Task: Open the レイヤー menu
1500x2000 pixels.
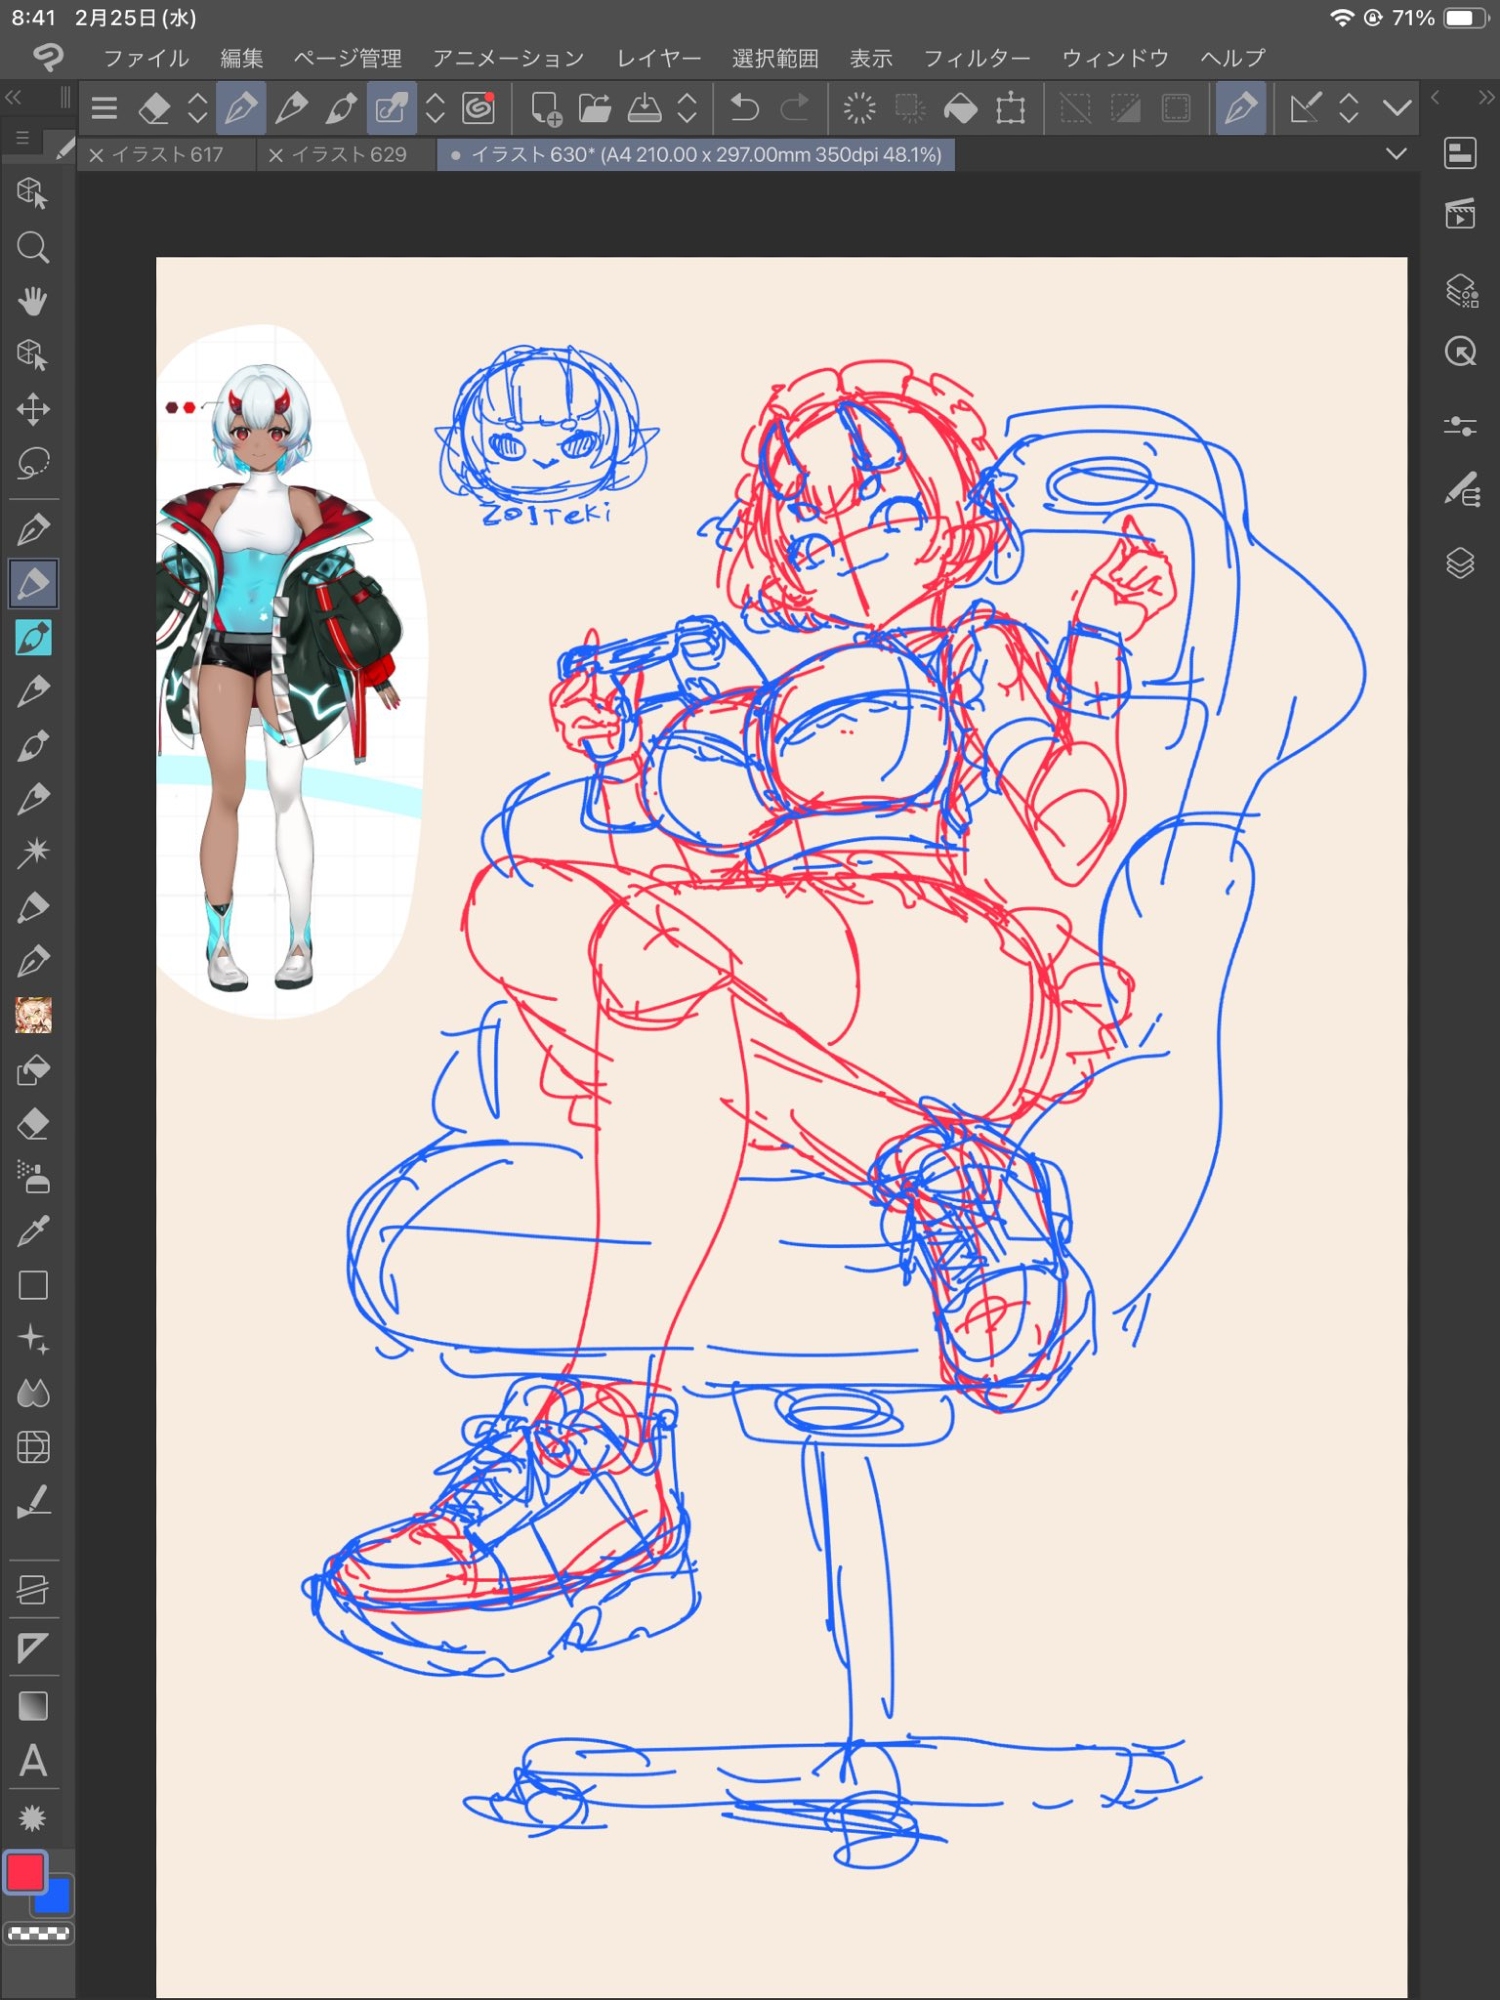Action: [658, 58]
